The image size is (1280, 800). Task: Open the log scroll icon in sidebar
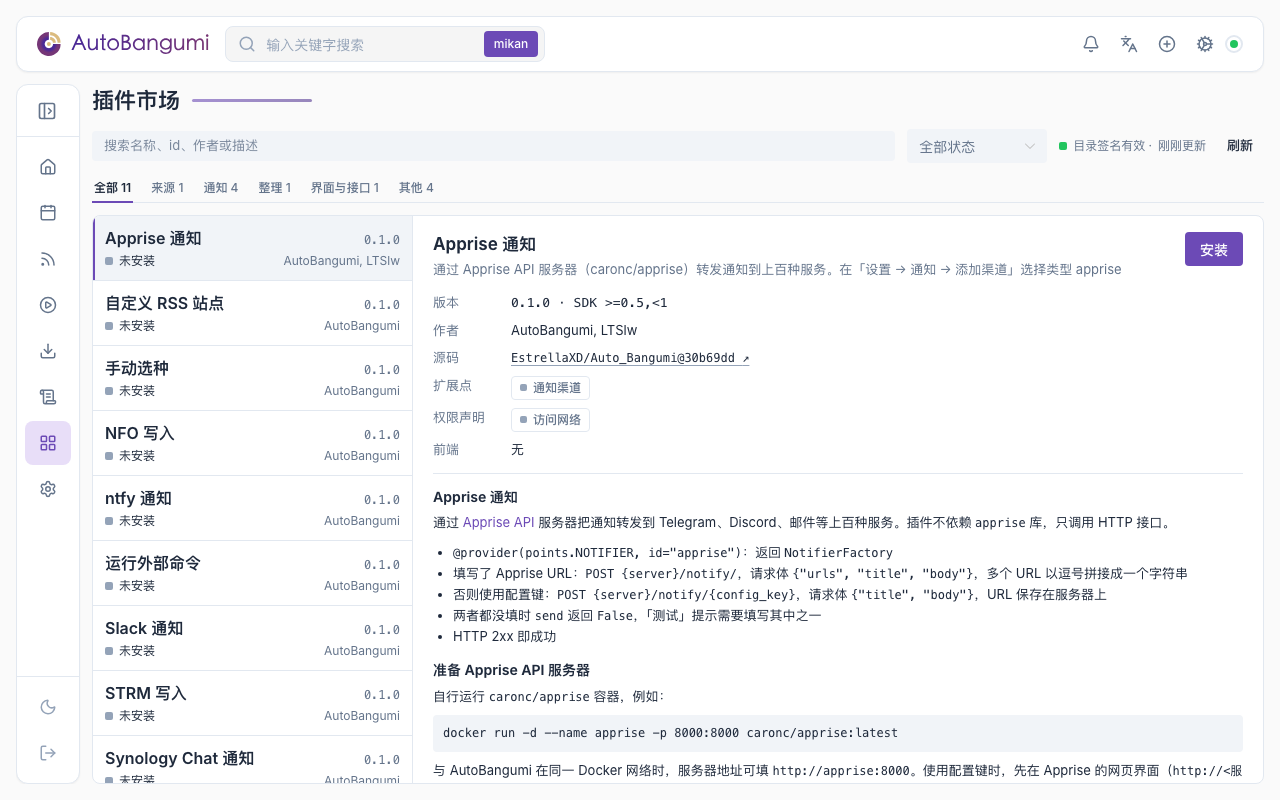click(48, 397)
